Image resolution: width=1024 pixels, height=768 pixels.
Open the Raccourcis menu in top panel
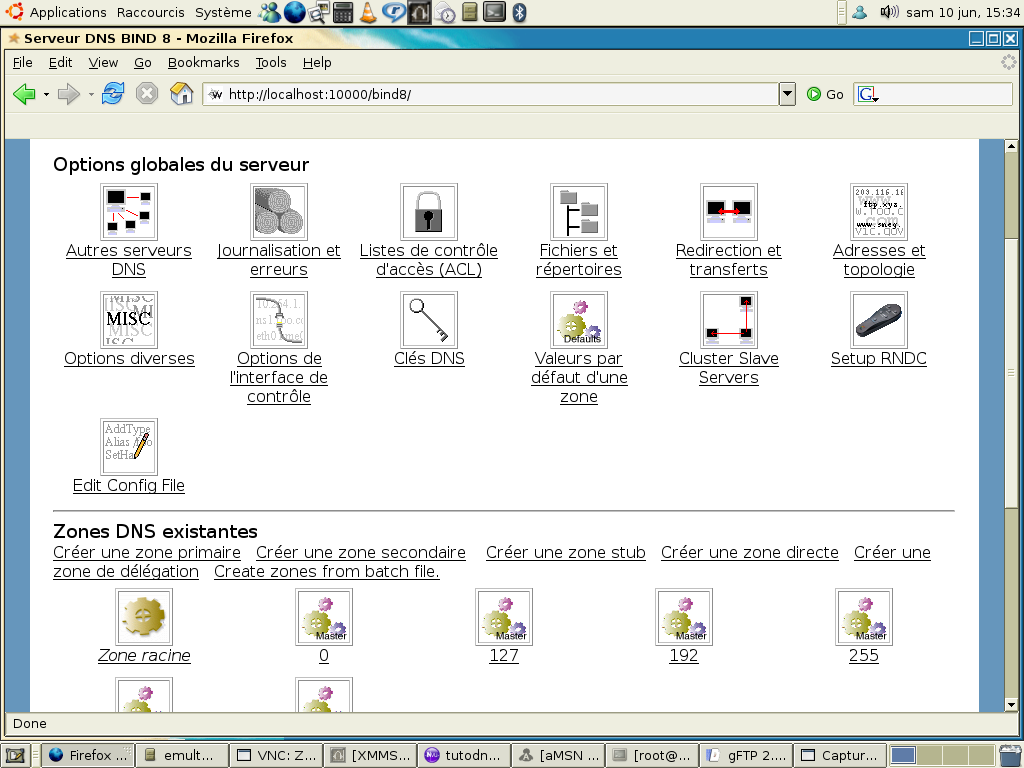click(151, 12)
